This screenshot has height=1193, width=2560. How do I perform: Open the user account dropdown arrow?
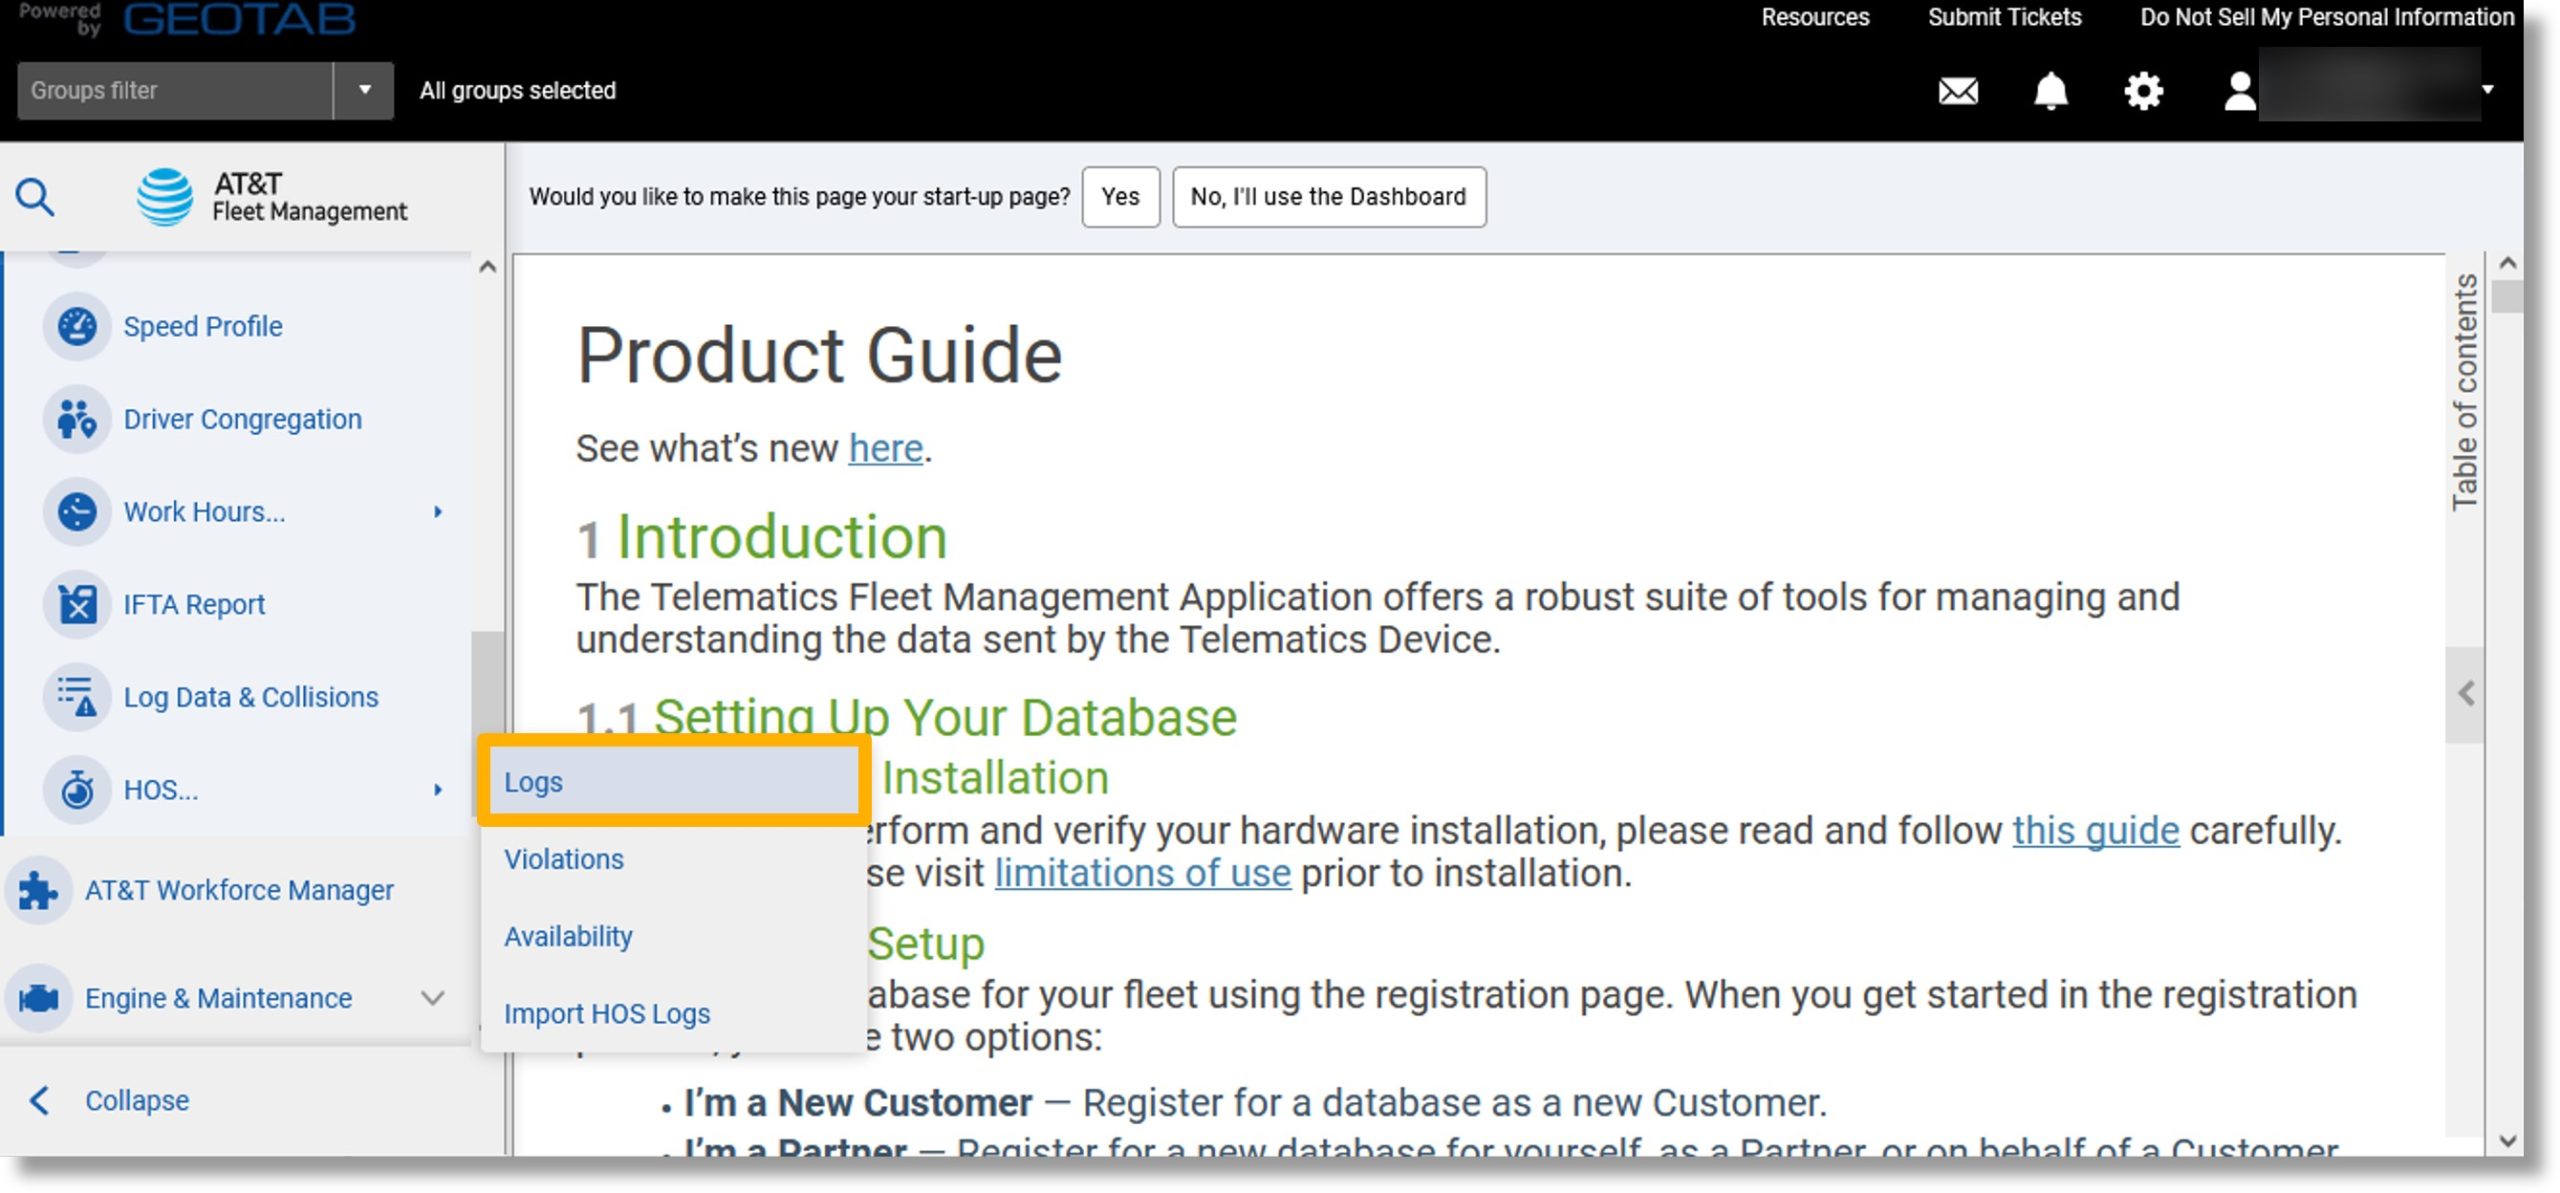point(2487,89)
